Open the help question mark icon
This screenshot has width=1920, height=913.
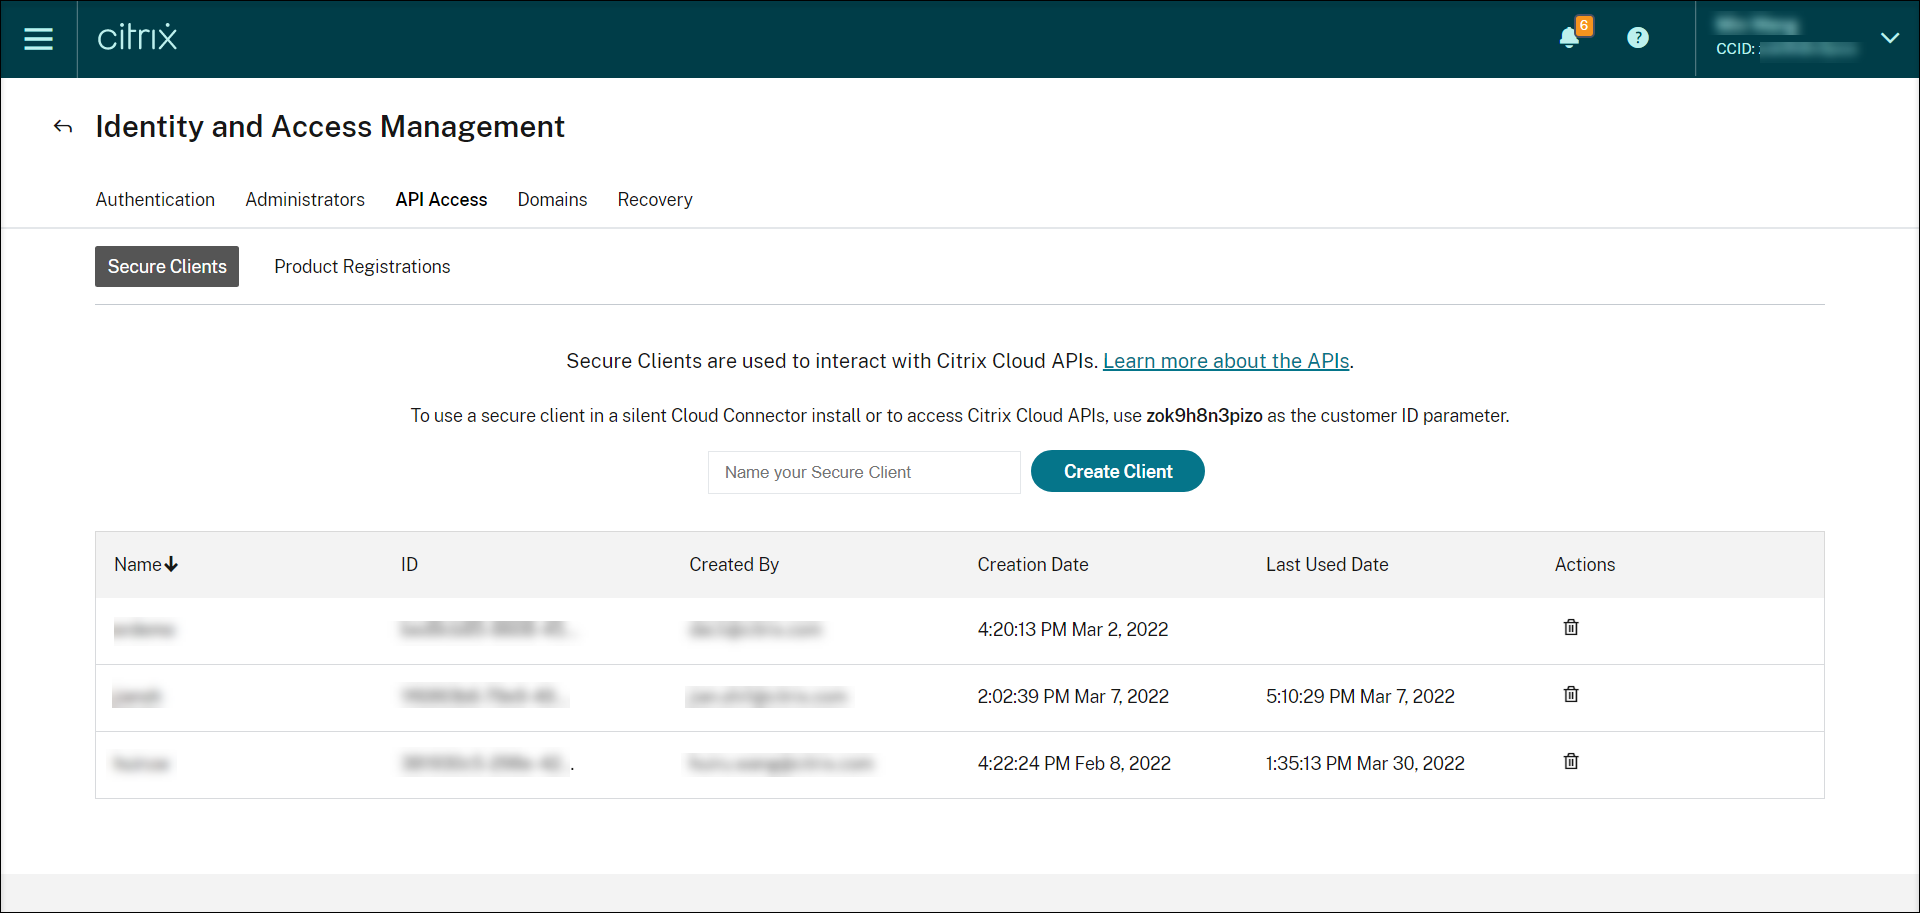coord(1637,38)
